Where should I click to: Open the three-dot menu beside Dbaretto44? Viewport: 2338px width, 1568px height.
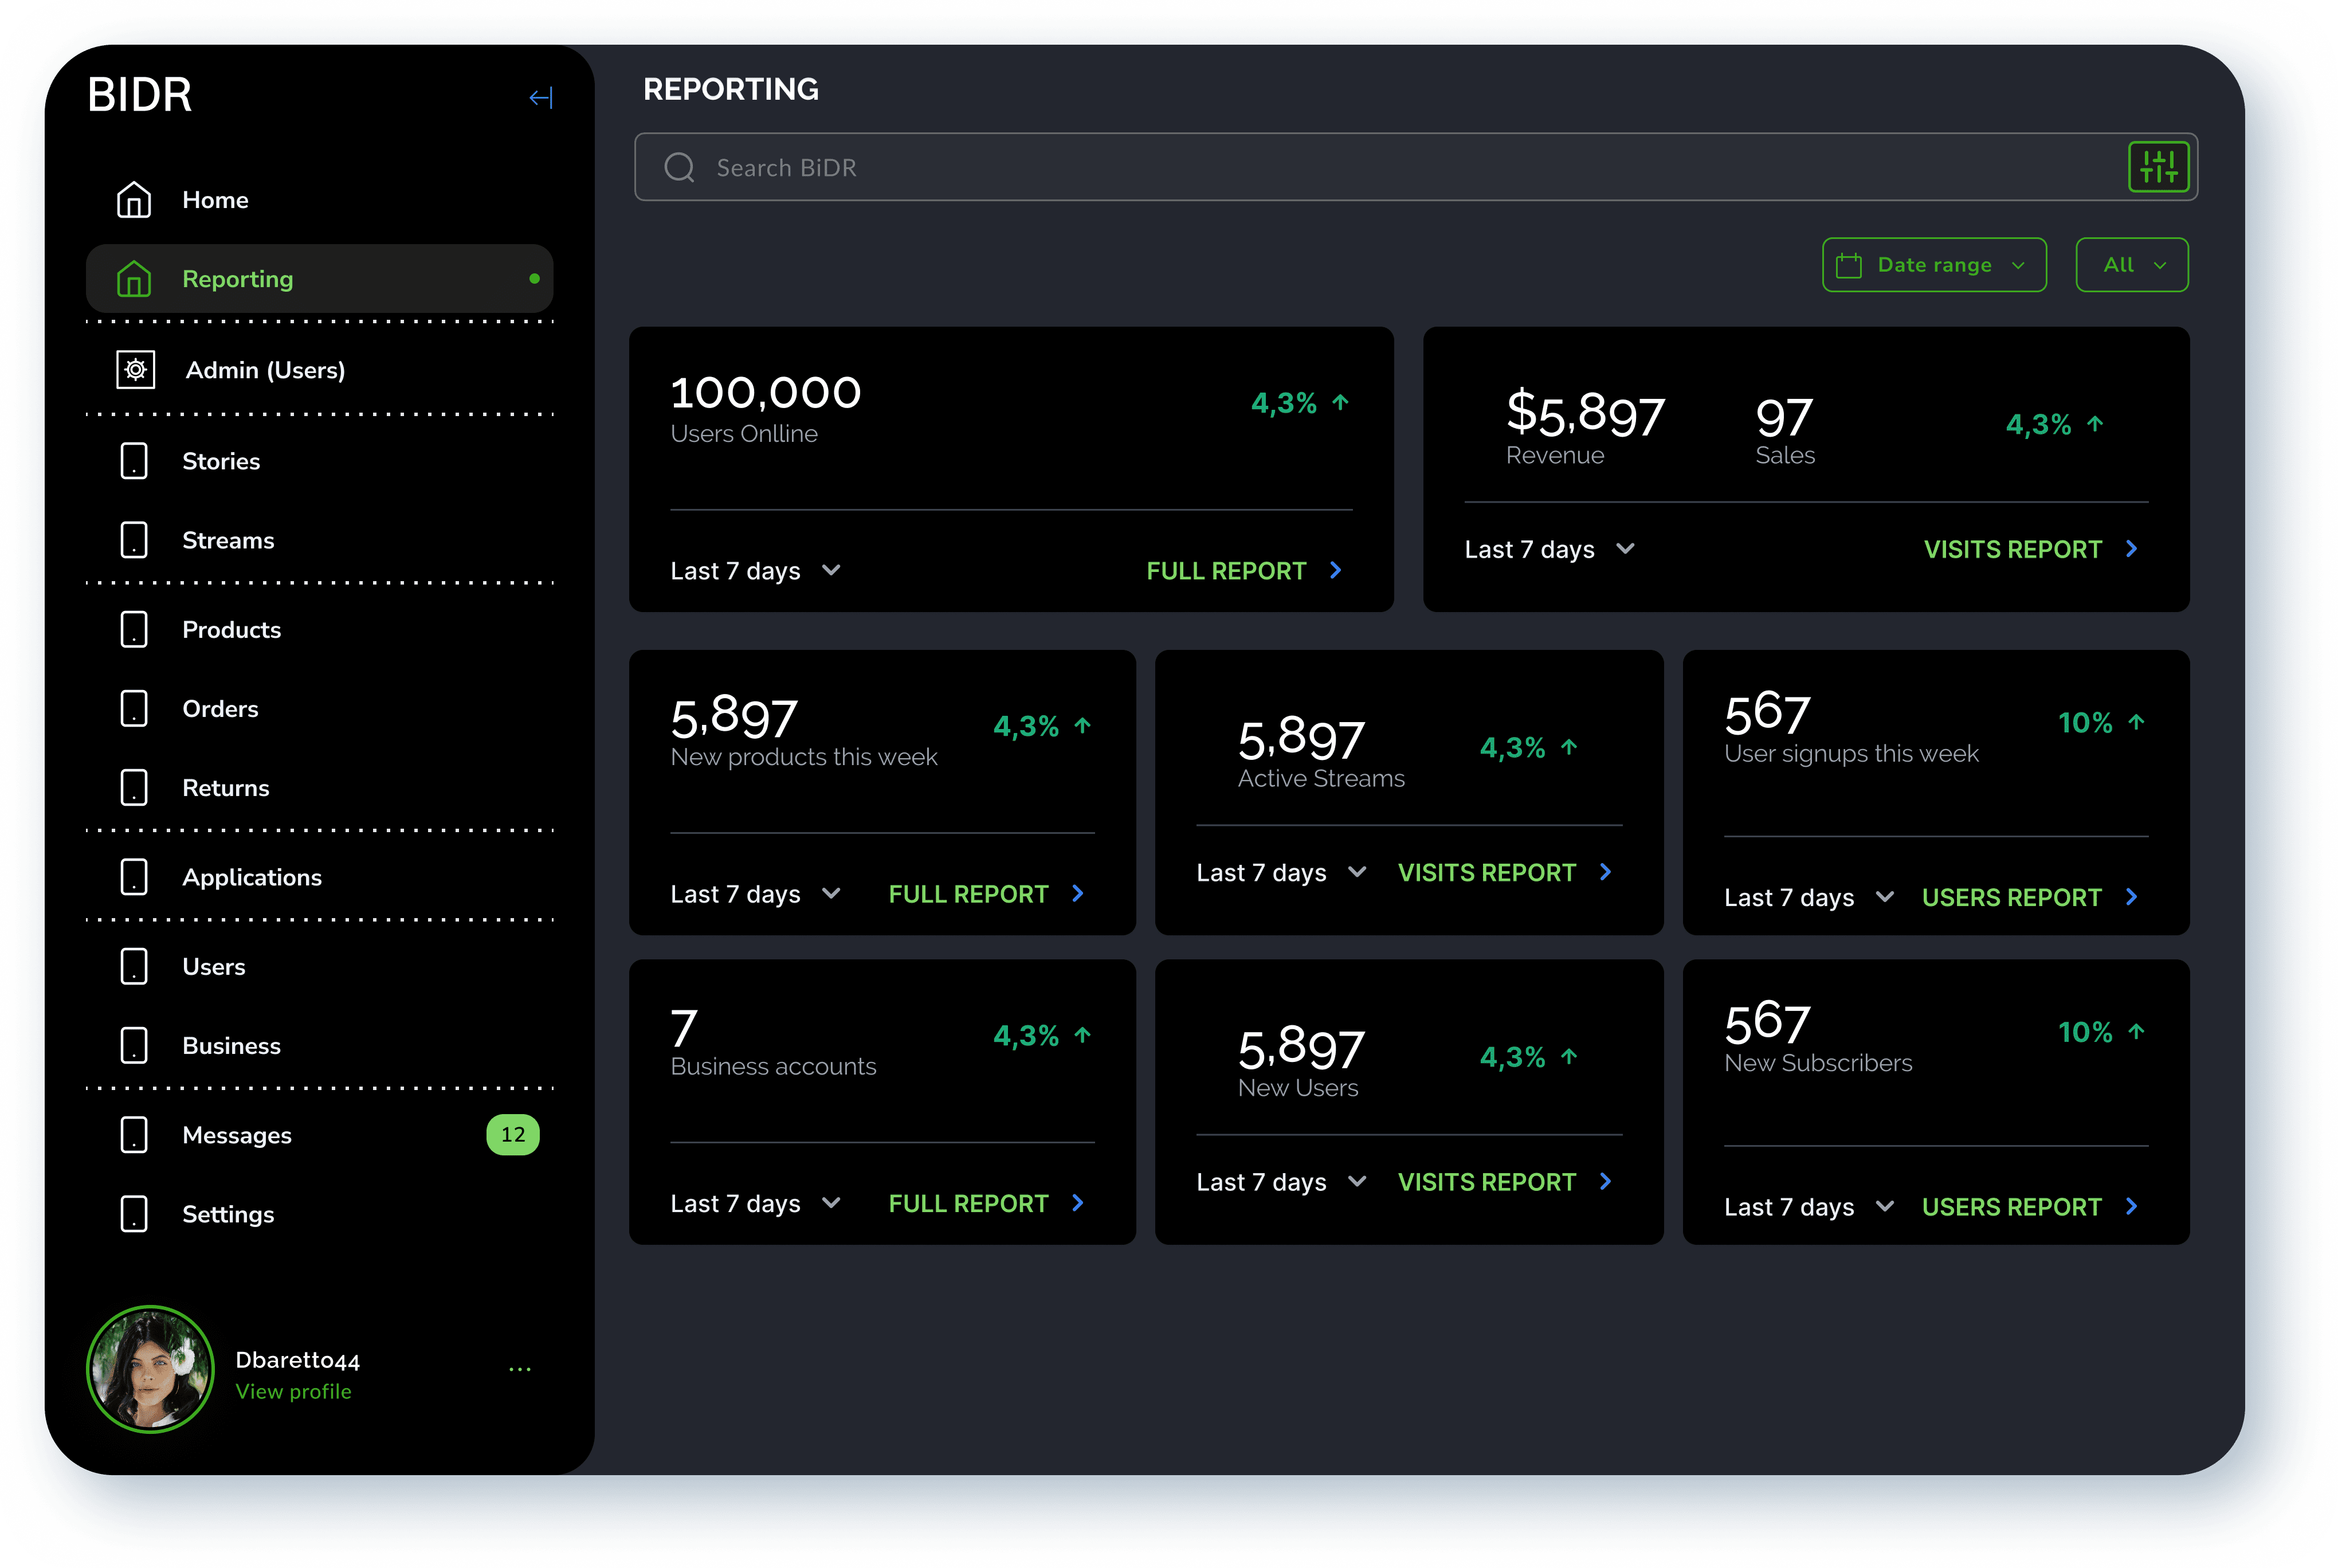pos(519,1369)
